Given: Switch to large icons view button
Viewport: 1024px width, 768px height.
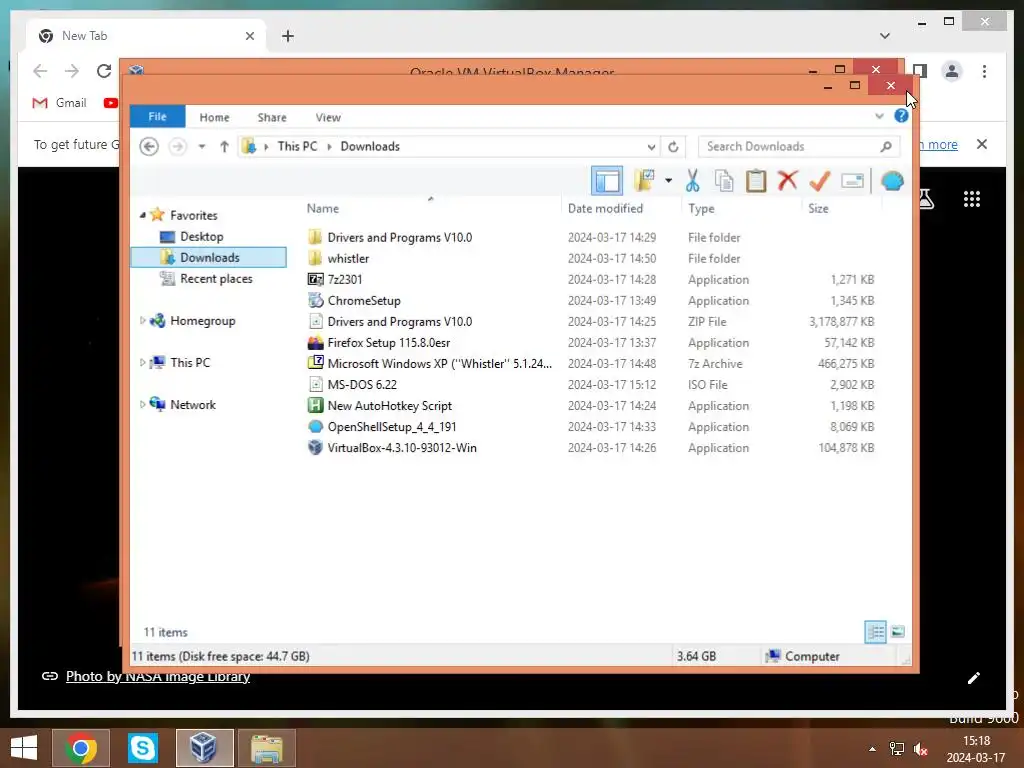Looking at the screenshot, I should 898,632.
